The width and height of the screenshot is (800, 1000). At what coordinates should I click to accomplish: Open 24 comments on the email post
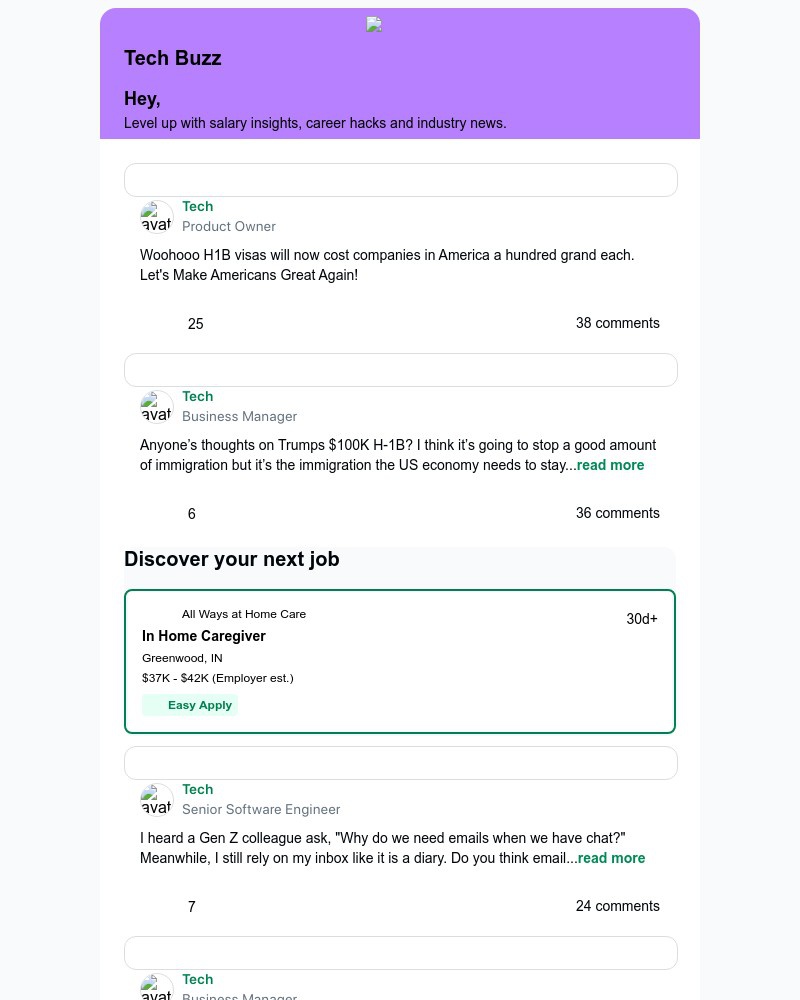pos(617,906)
